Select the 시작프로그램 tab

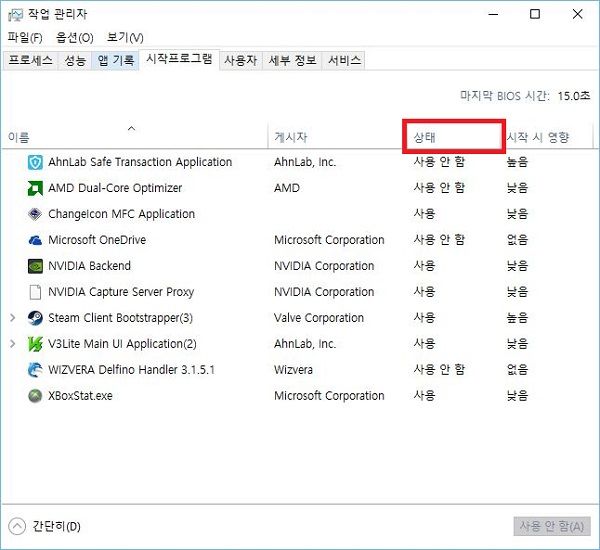click(179, 59)
